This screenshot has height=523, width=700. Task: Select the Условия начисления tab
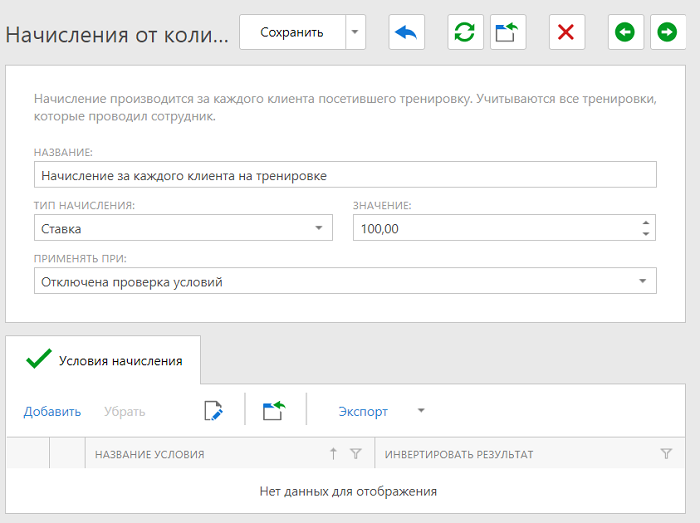(x=103, y=360)
